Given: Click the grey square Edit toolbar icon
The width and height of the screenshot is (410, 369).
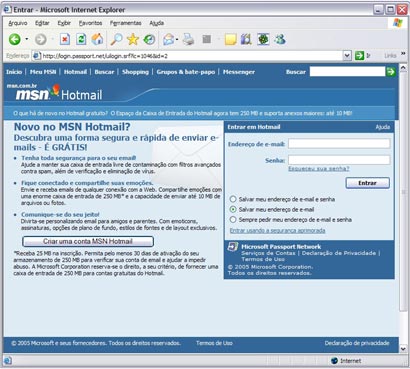Looking at the screenshot, I should 207,39.
